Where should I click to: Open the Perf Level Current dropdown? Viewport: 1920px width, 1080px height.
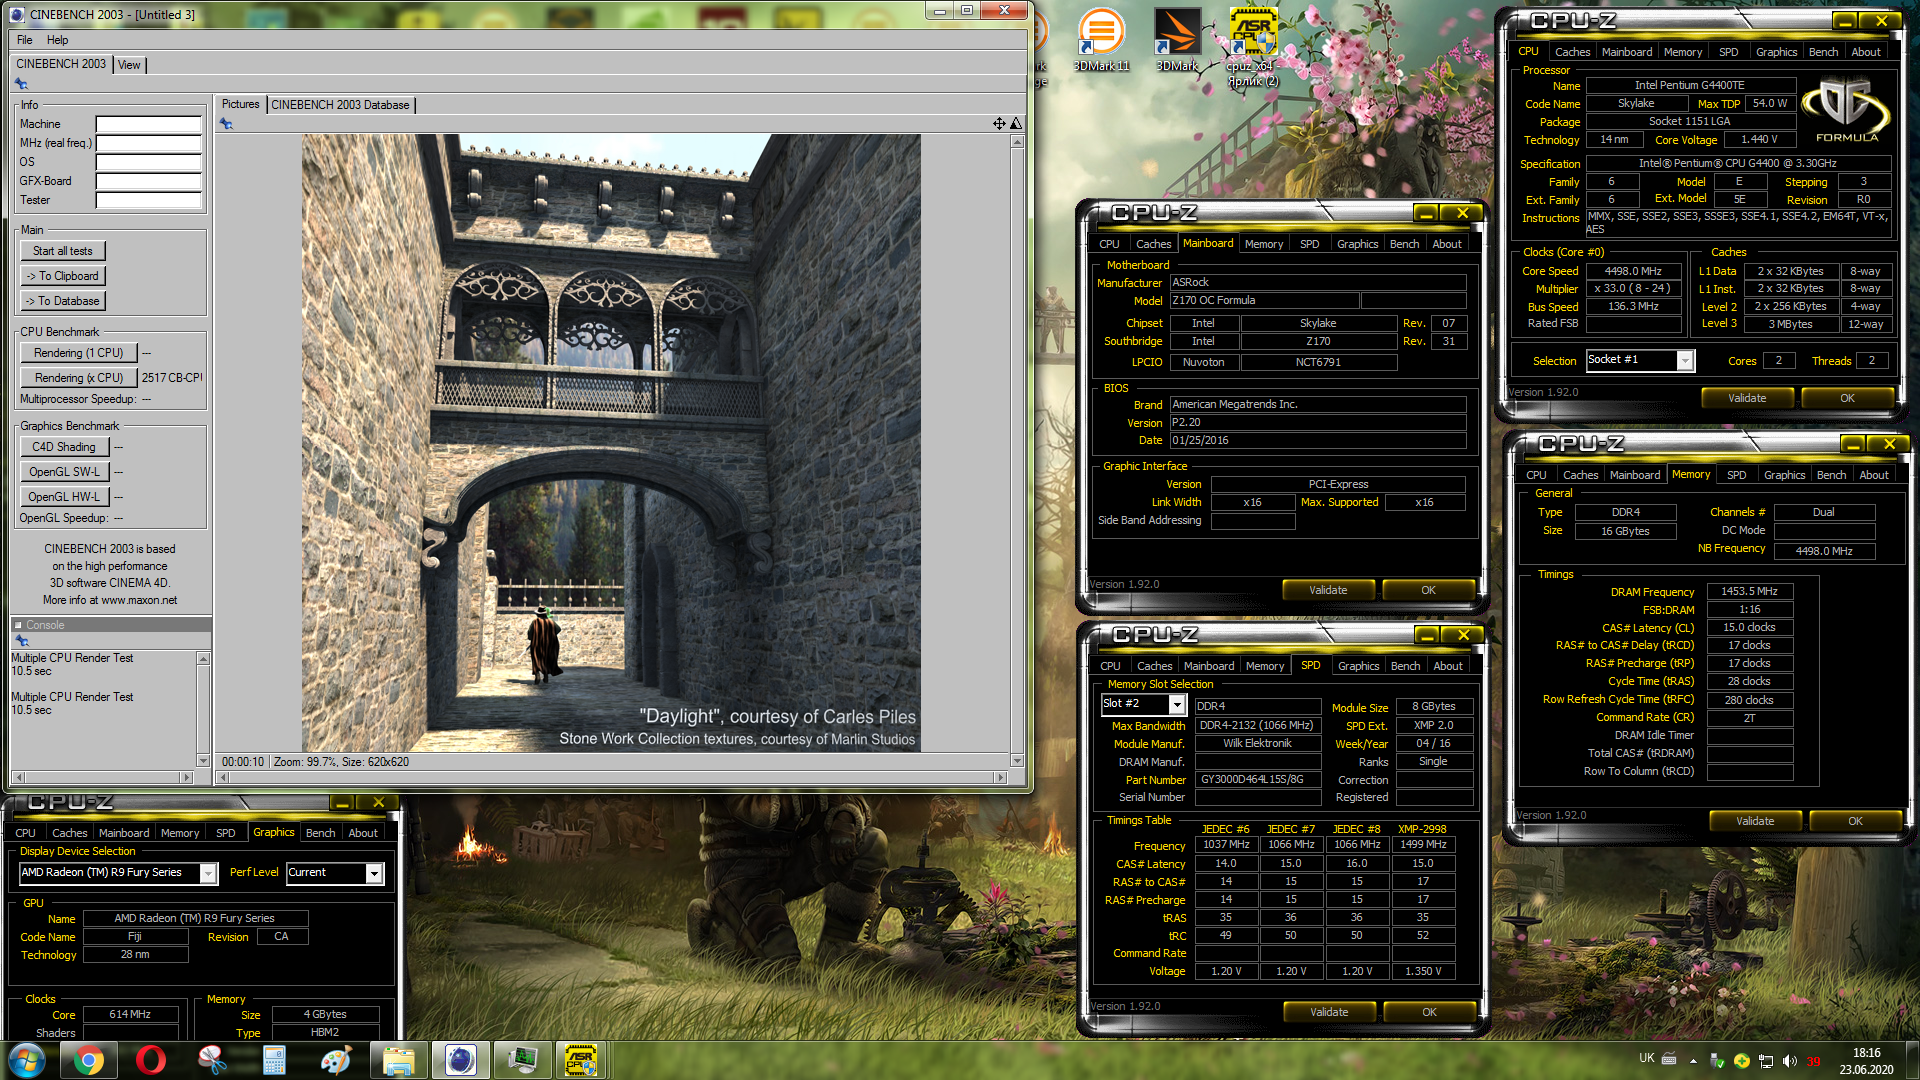(374, 874)
